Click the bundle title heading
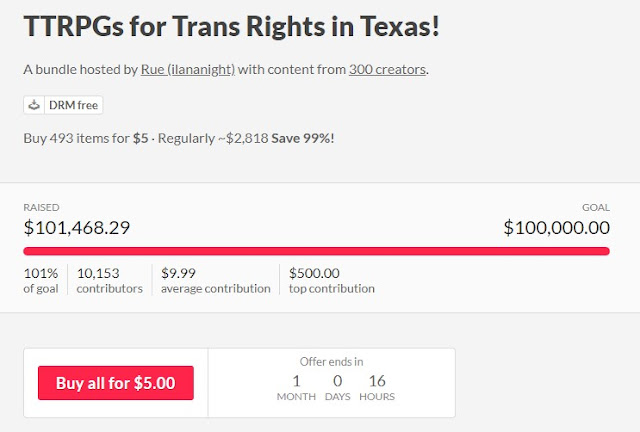 (231, 26)
